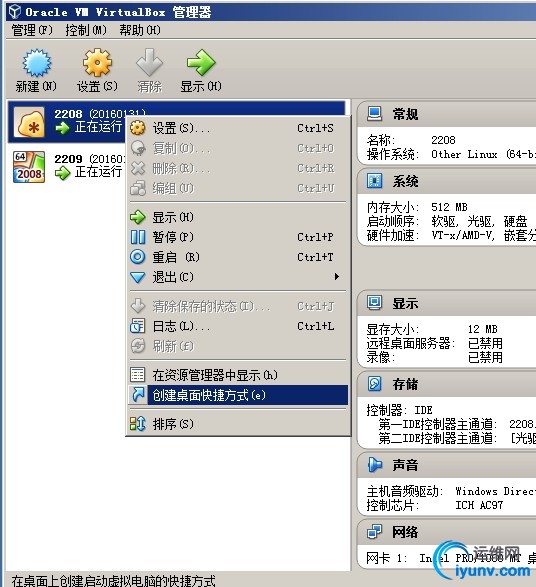536x587 pixels.
Task: Select the 2208 virtual machine OS icon
Action: [x=29, y=122]
